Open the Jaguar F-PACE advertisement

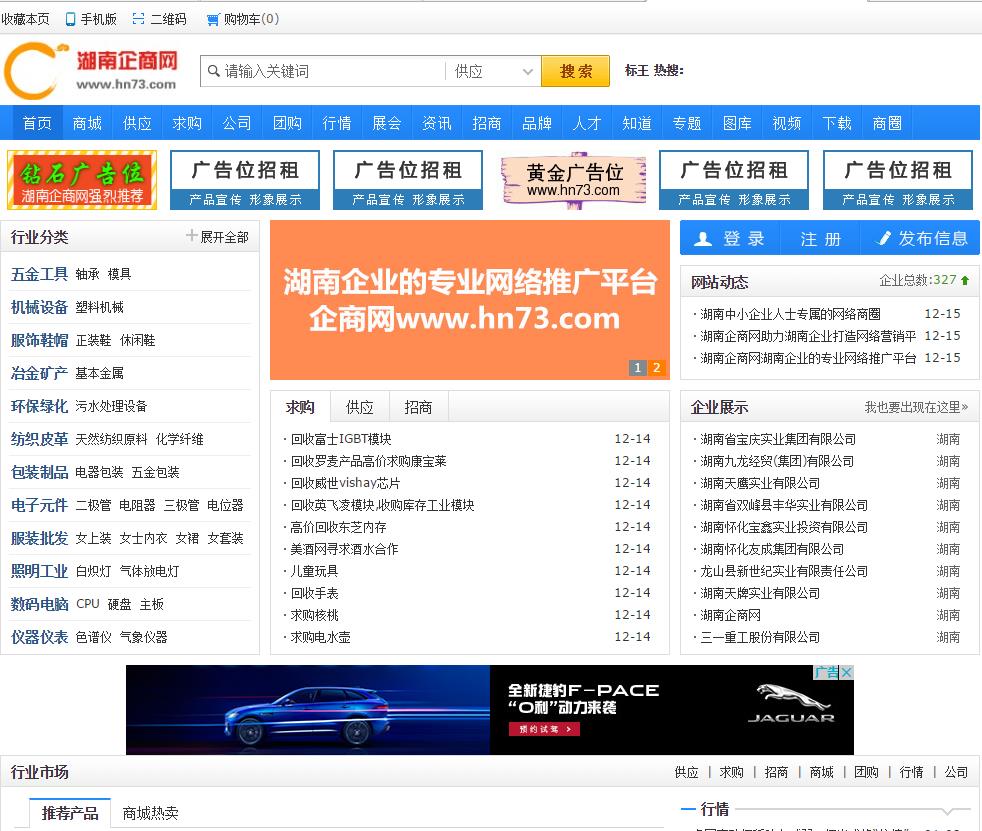click(490, 710)
